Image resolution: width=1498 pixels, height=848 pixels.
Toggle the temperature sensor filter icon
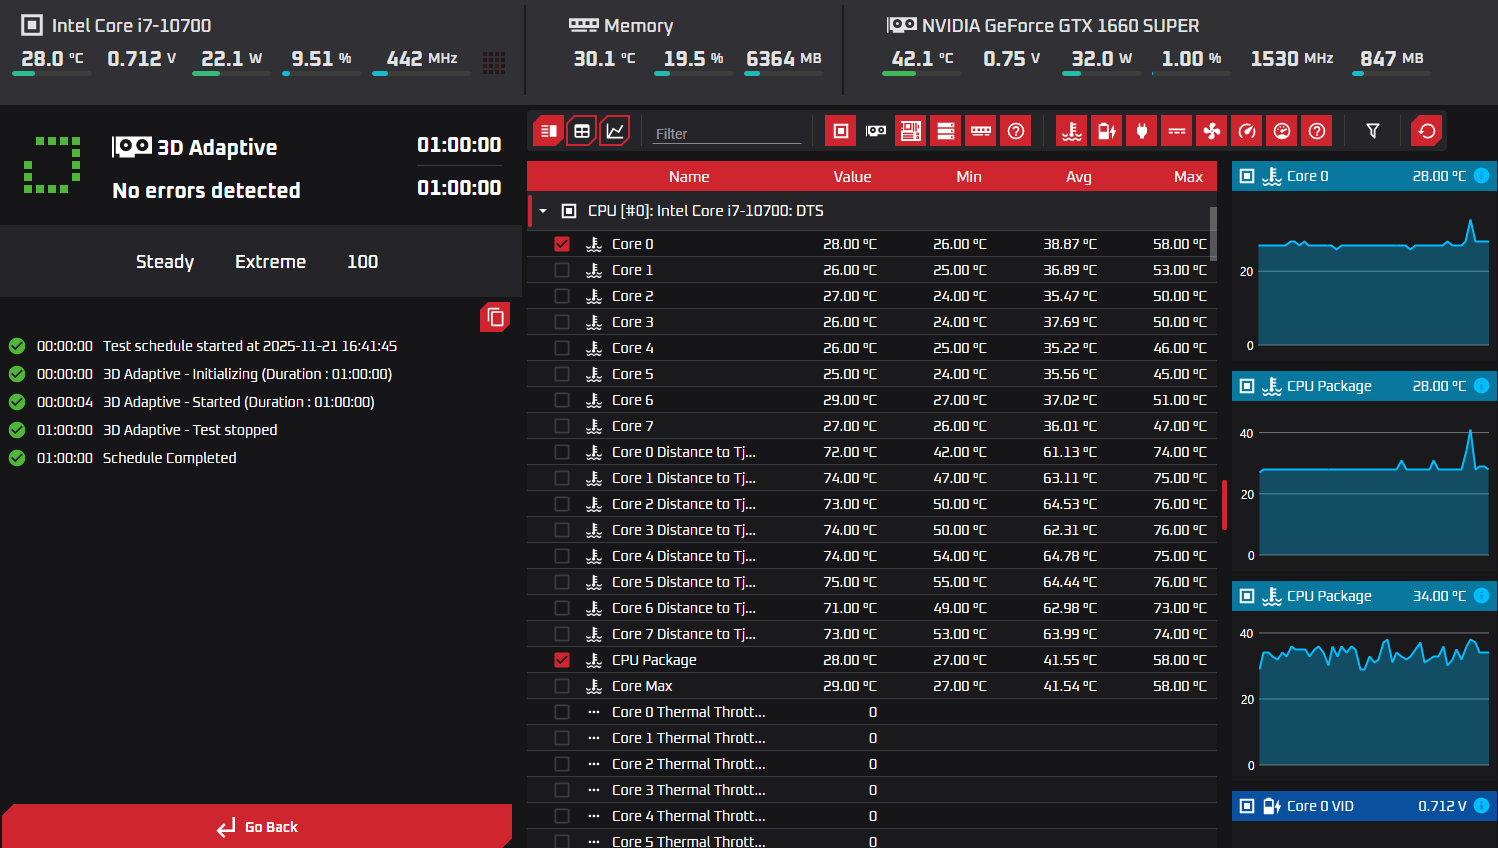tap(1071, 131)
